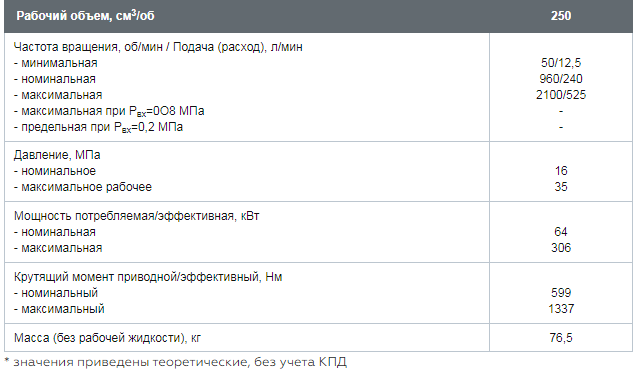Click the "Крутящий момент приводной/эффективный, Нм" title

148,277
